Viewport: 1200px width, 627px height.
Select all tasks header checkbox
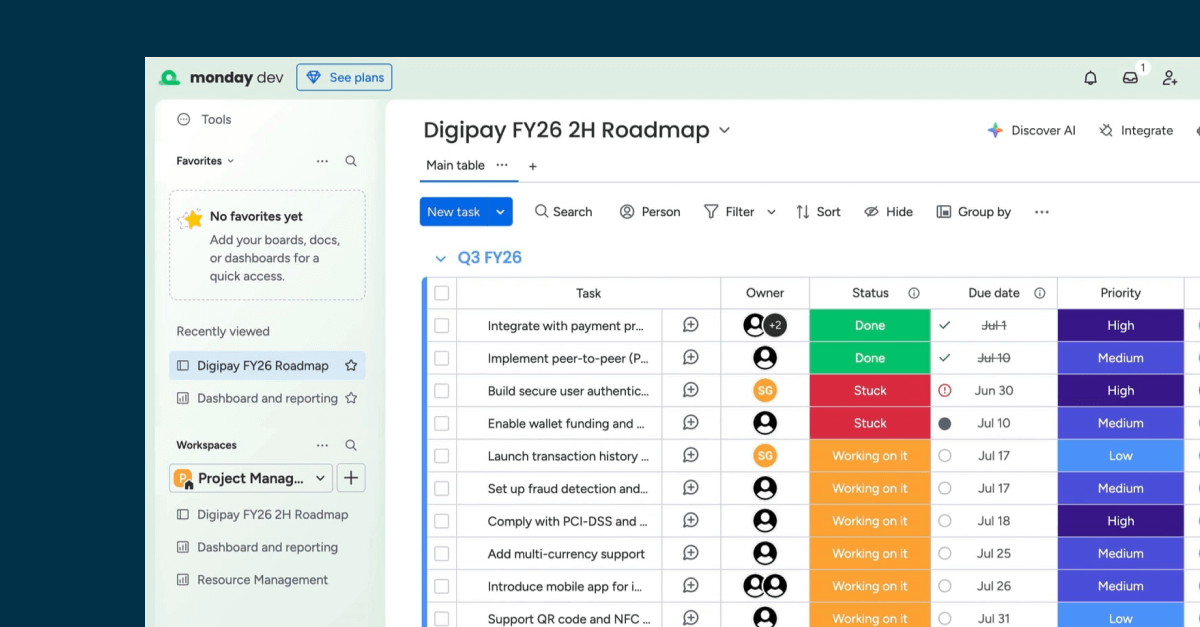[x=442, y=293]
